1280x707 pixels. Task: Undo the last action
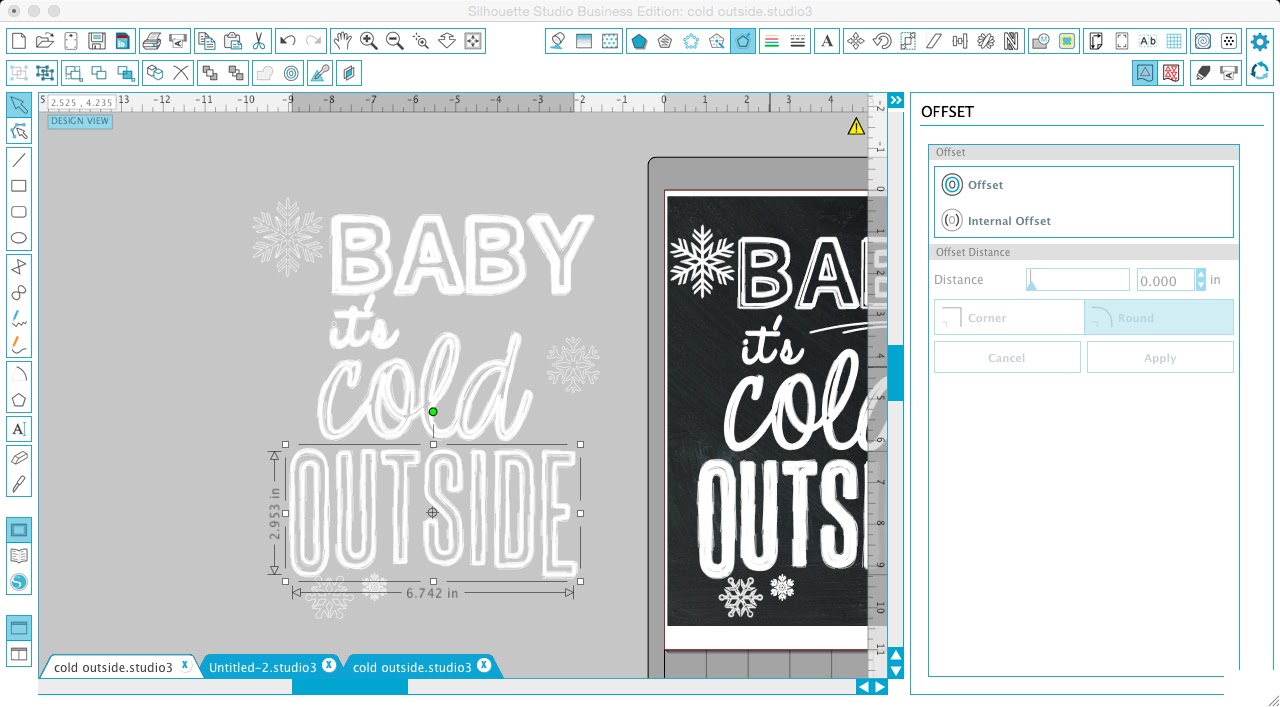pos(288,41)
